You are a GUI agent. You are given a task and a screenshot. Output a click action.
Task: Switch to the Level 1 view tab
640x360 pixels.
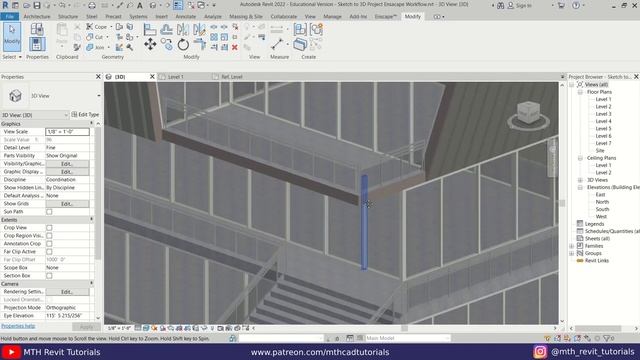click(x=176, y=77)
